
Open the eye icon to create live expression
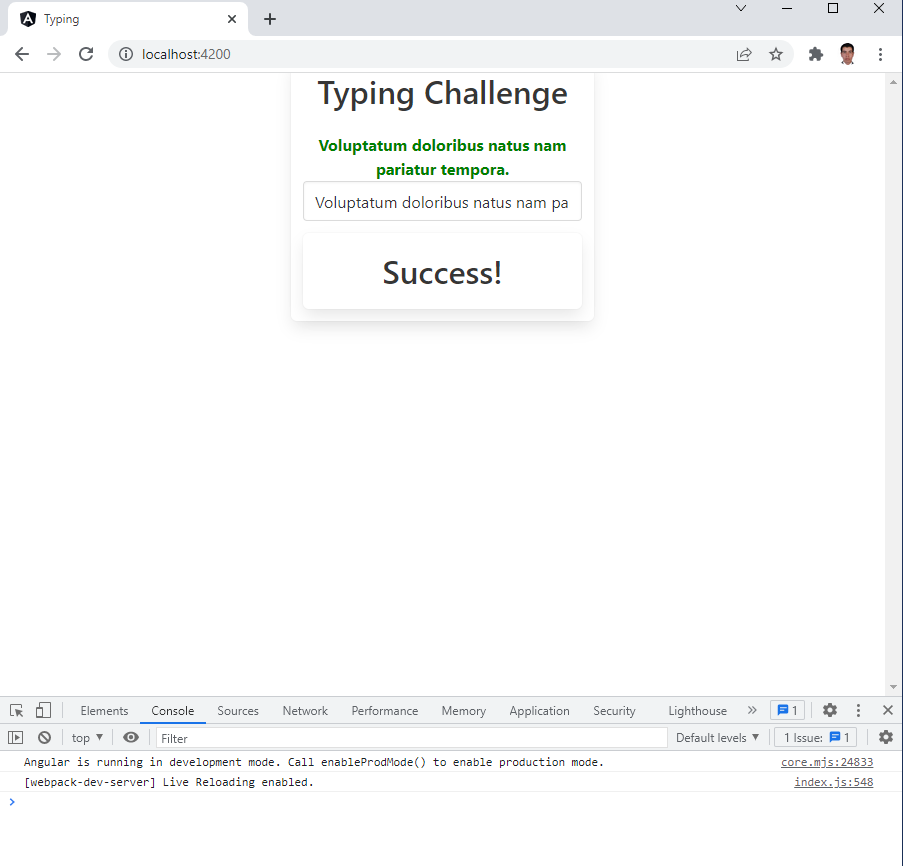130,737
